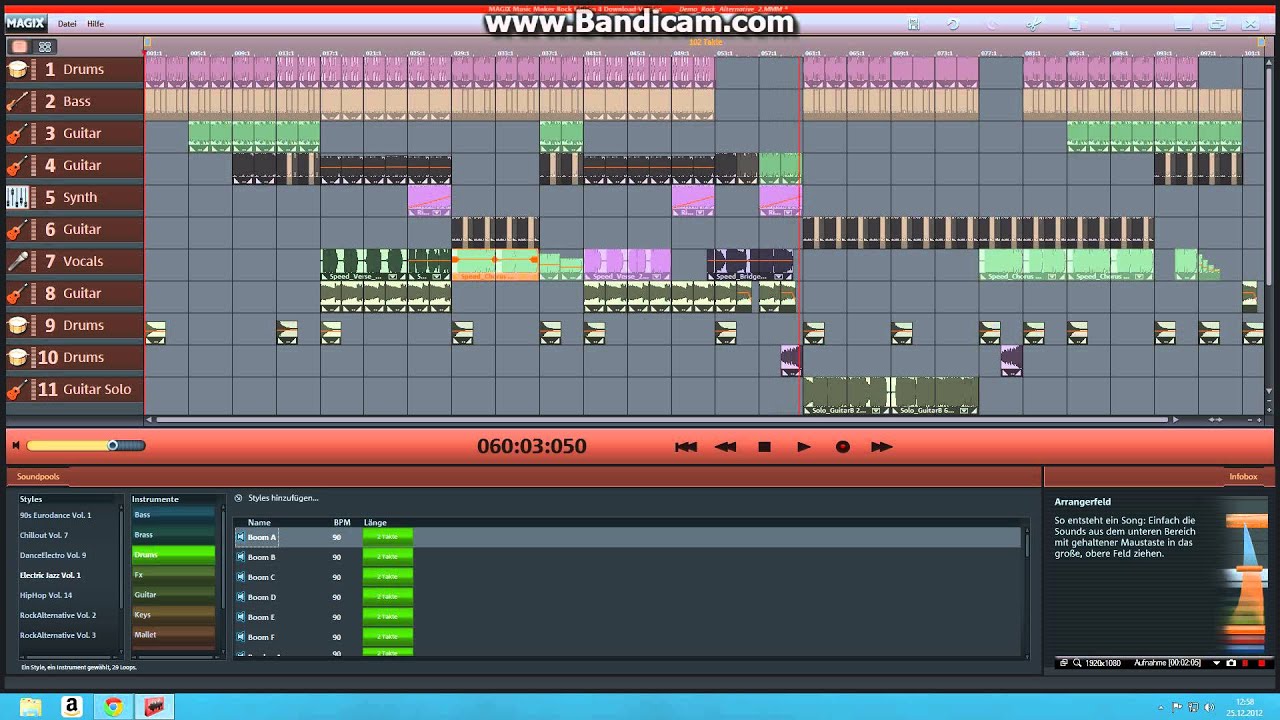Click the BPM column header
Viewport: 1280px width, 720px height.
click(342, 522)
